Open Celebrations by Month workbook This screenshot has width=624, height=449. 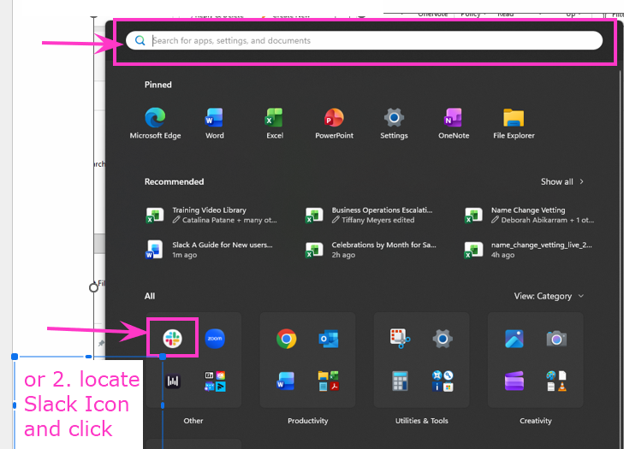[371, 250]
